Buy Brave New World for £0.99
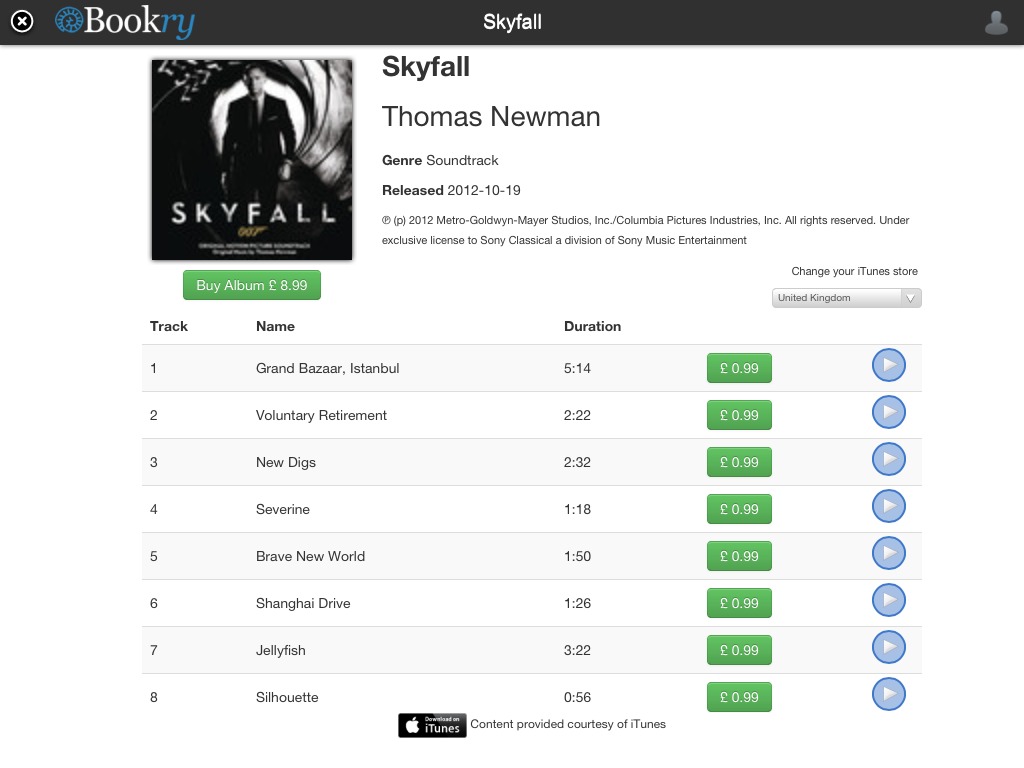Image resolution: width=1024 pixels, height=768 pixels. (x=739, y=556)
